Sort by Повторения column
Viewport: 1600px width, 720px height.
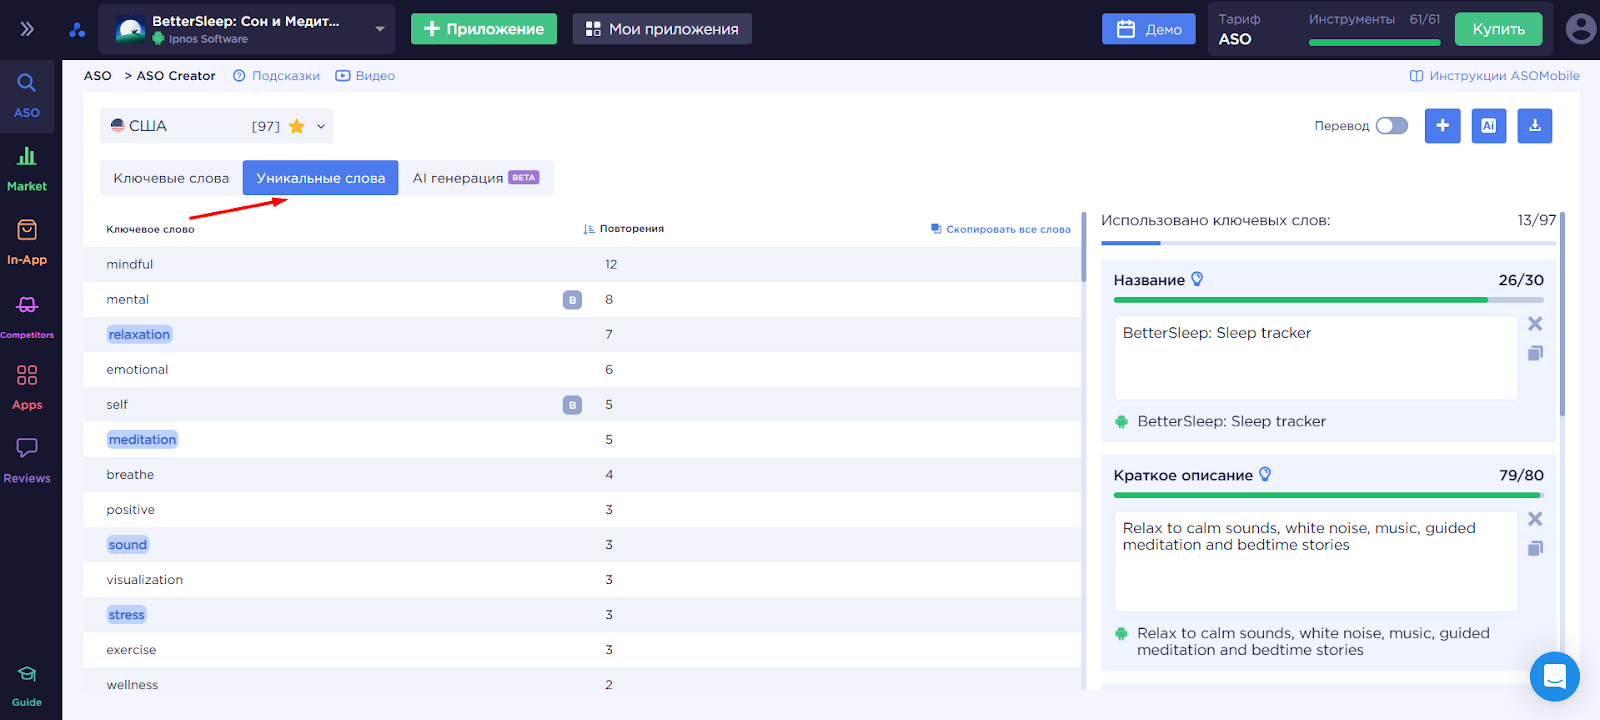tap(624, 229)
